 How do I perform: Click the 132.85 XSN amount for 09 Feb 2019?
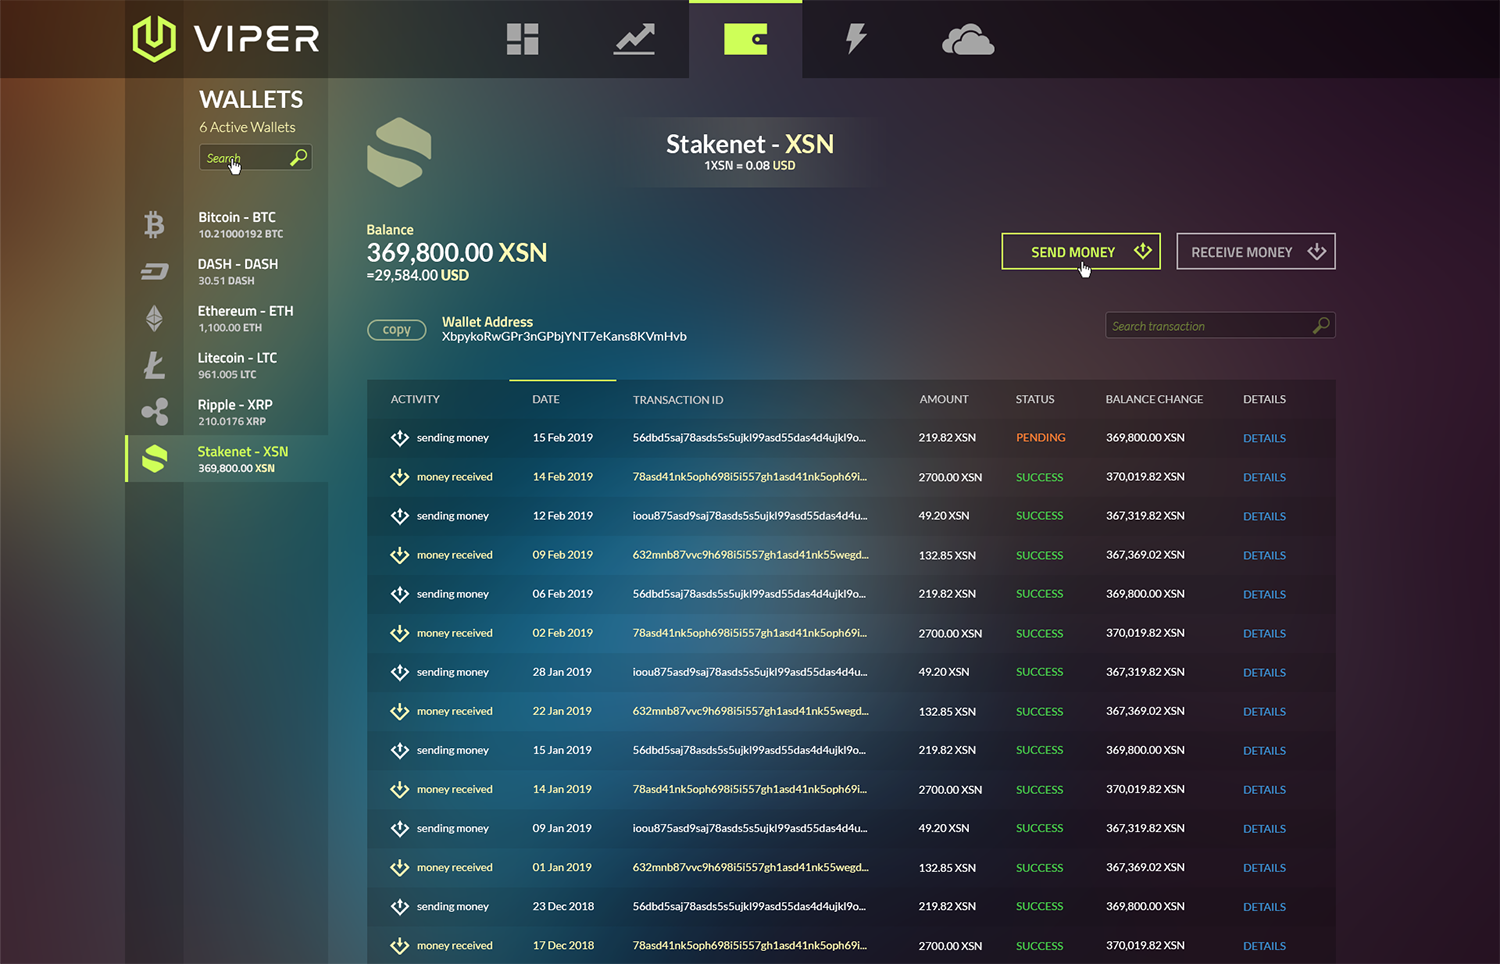[x=947, y=555]
